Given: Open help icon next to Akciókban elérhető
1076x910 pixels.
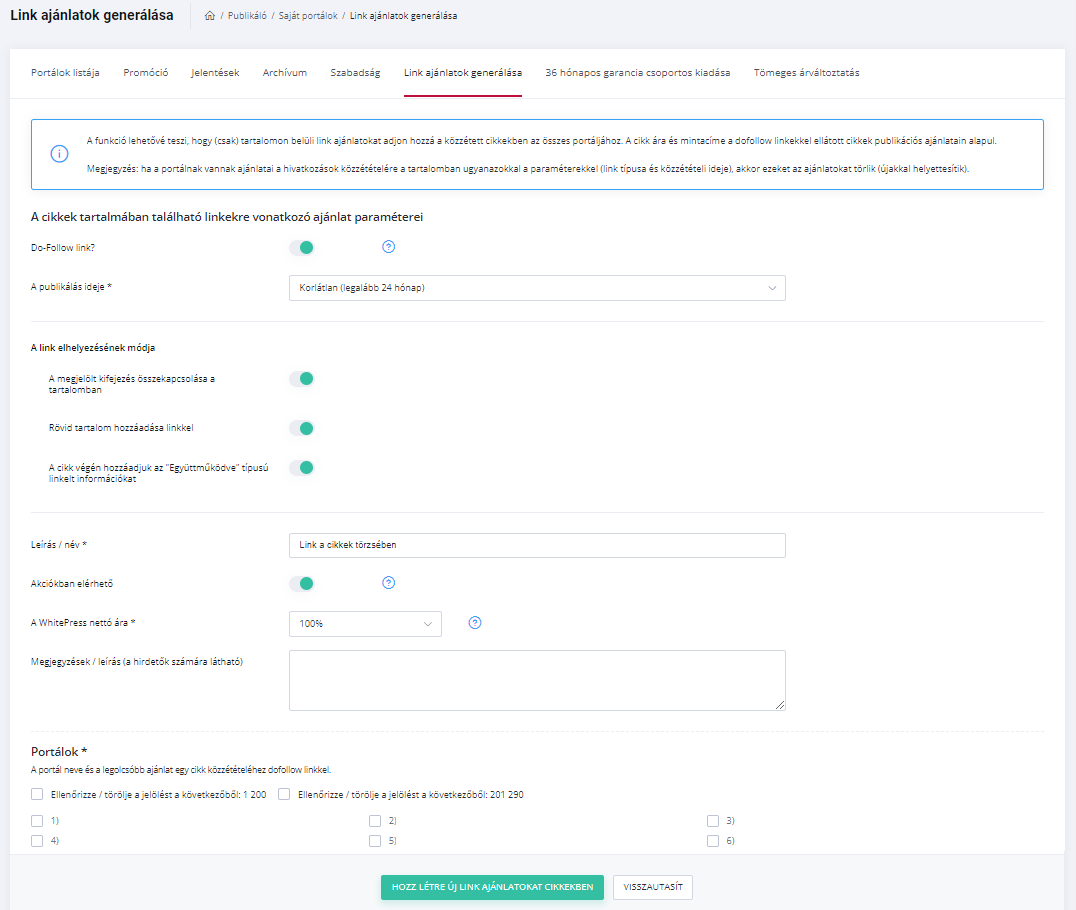Looking at the screenshot, I should (x=388, y=583).
